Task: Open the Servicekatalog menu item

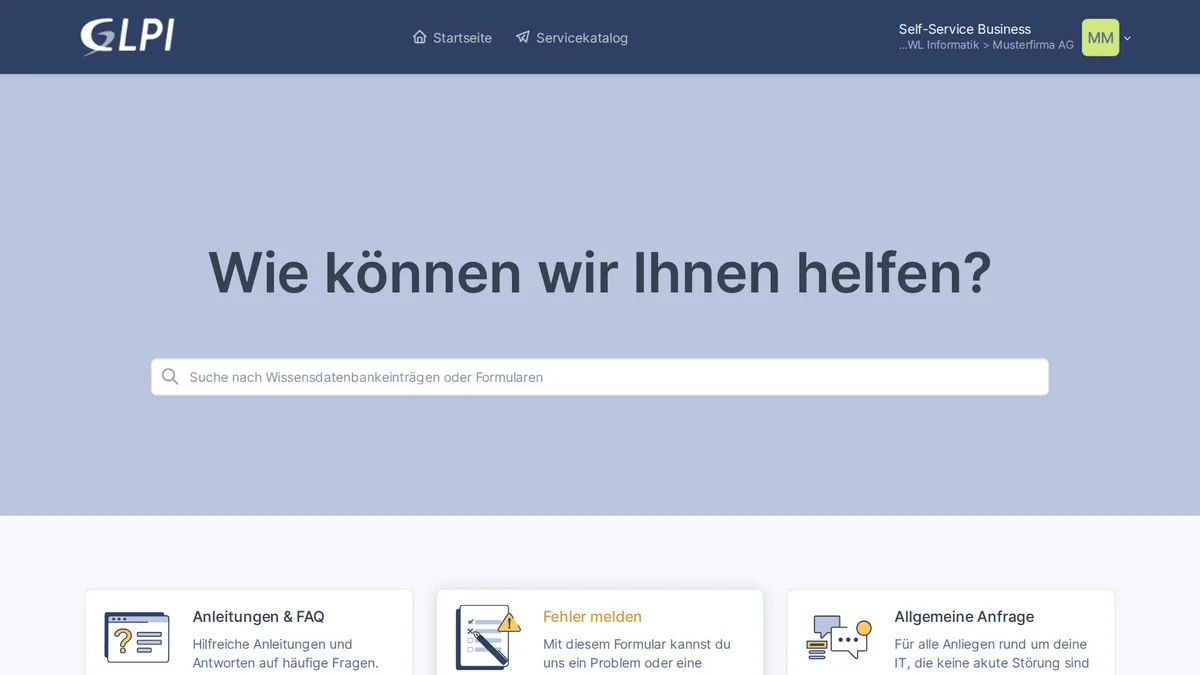Action: coord(572,37)
